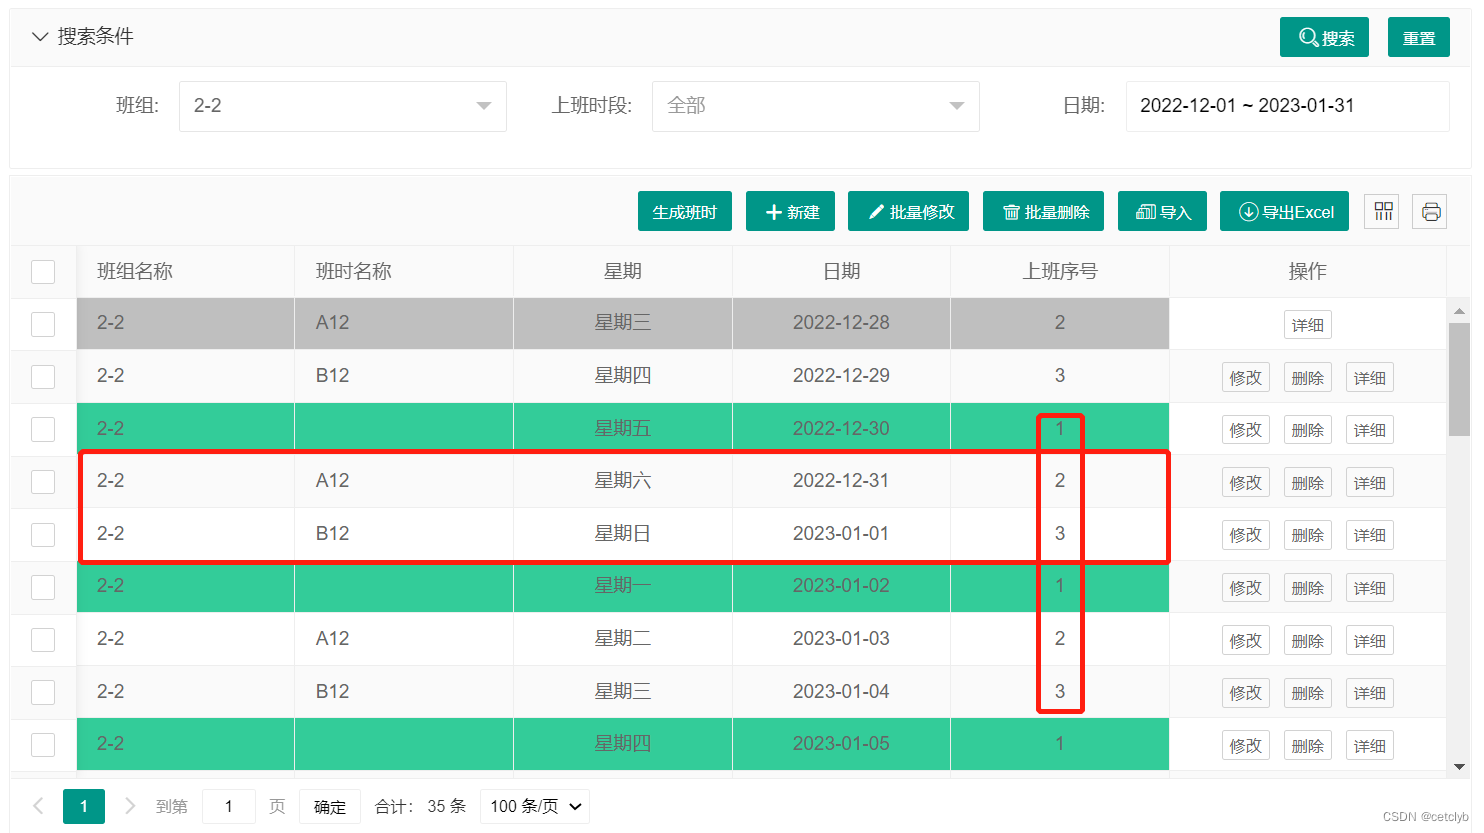This screenshot has height=833, width=1484.
Task: Click the 2022-12-31 date cell
Action: click(841, 481)
